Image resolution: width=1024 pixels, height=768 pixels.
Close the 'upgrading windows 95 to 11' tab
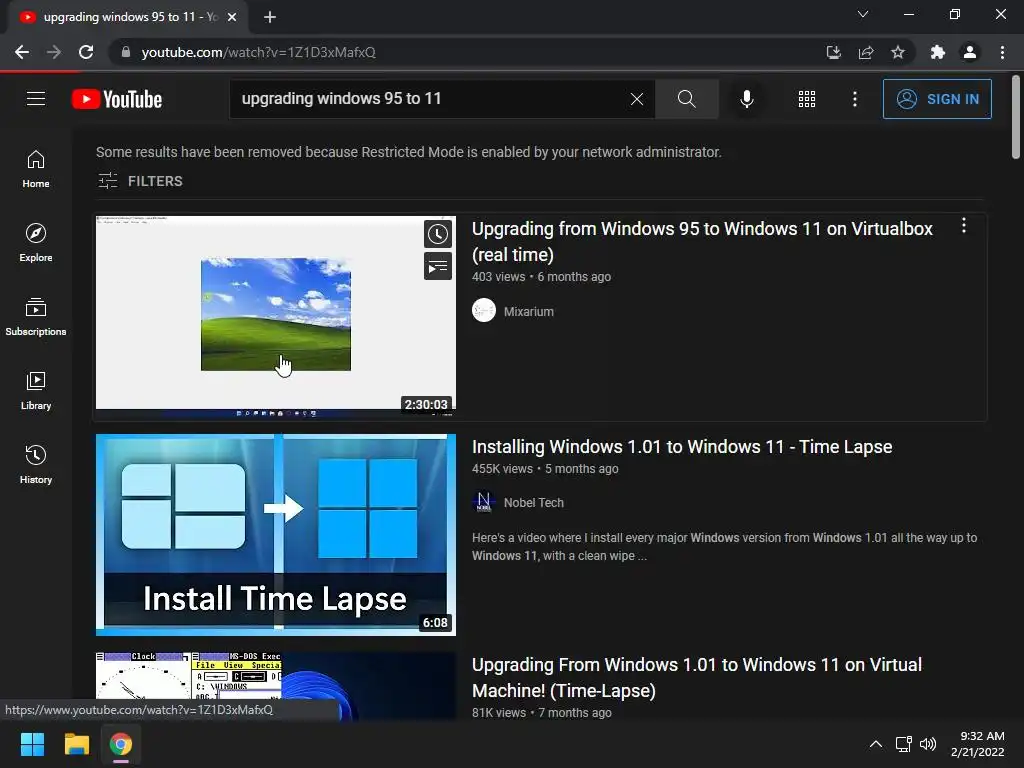[x=232, y=18]
